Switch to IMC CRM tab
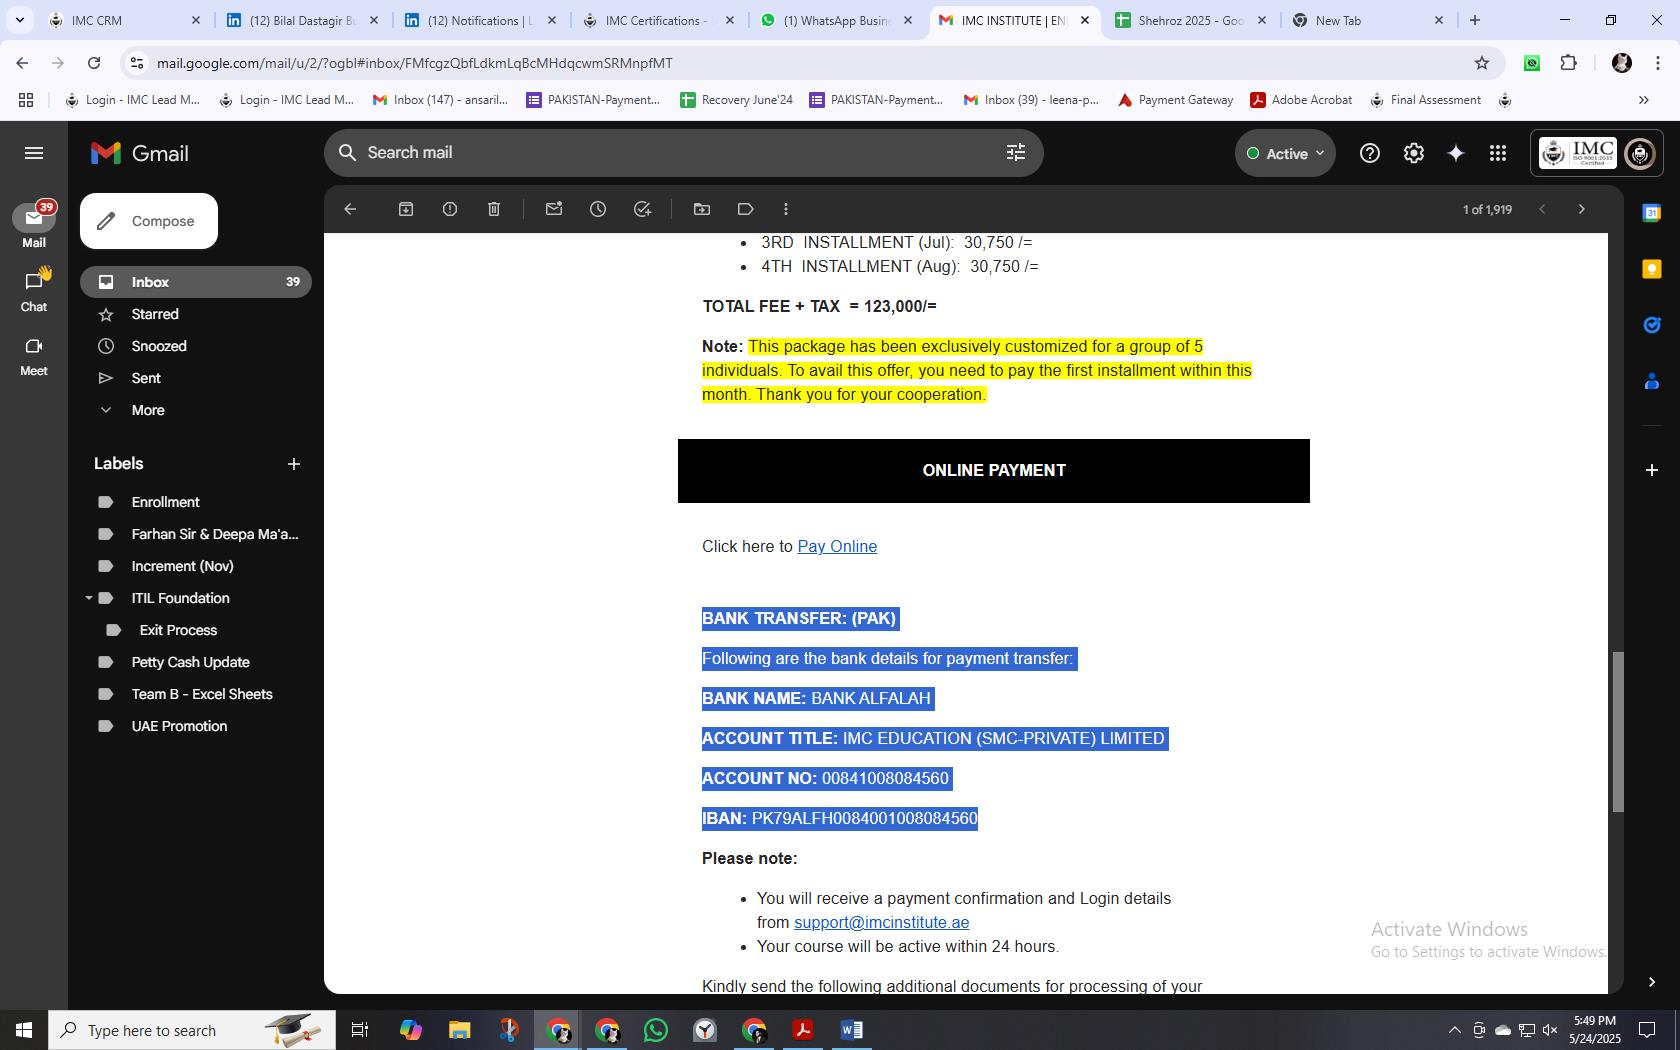Viewport: 1680px width, 1050px height. (x=124, y=20)
